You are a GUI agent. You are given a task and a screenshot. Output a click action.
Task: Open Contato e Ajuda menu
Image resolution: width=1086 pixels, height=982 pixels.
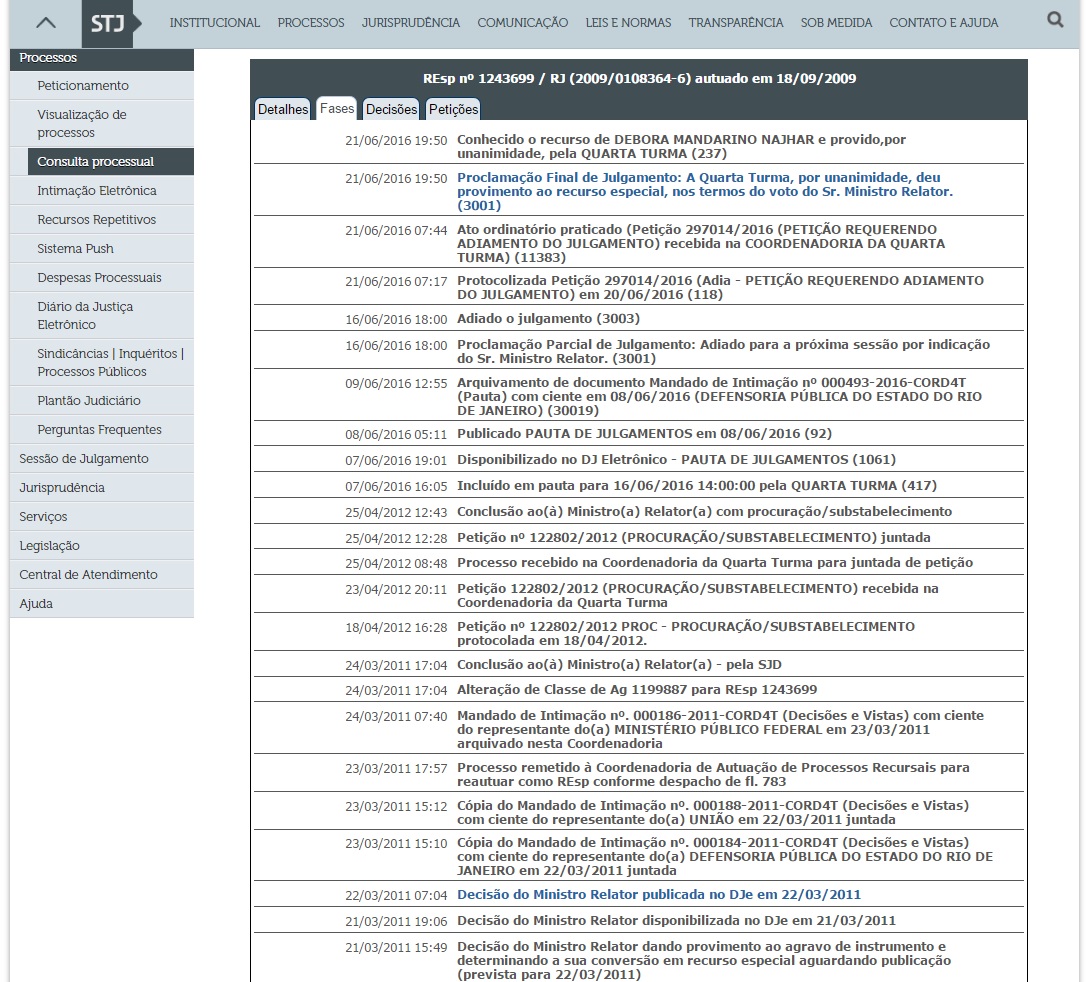pos(943,22)
